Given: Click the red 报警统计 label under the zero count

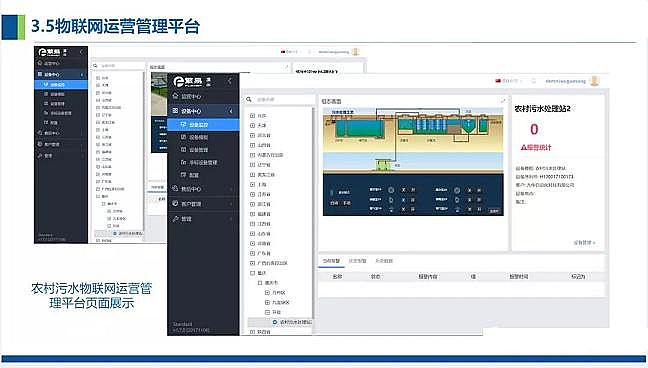Looking at the screenshot, I should click(536, 147).
